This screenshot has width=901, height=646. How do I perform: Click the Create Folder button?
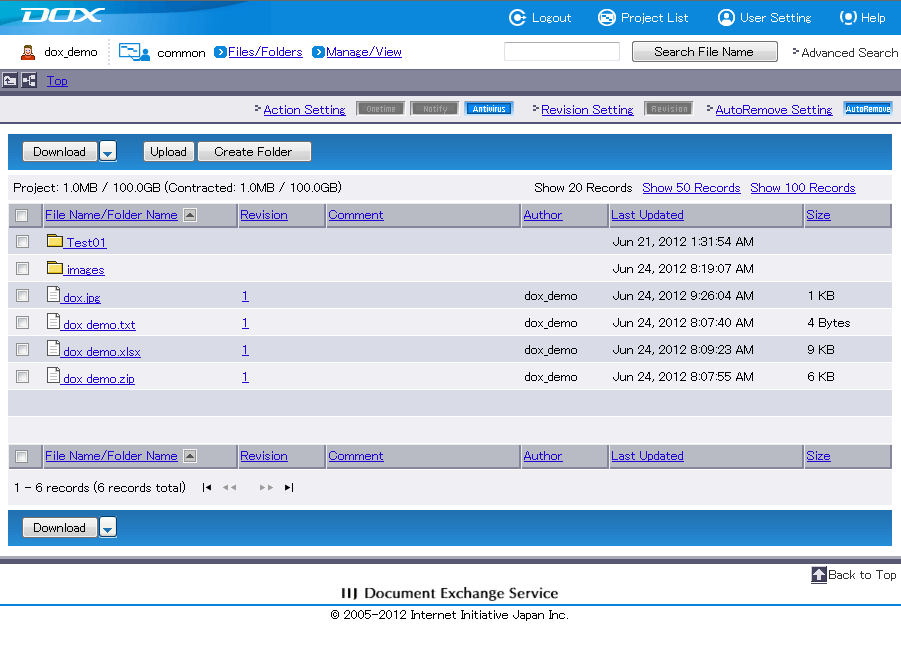coord(253,152)
